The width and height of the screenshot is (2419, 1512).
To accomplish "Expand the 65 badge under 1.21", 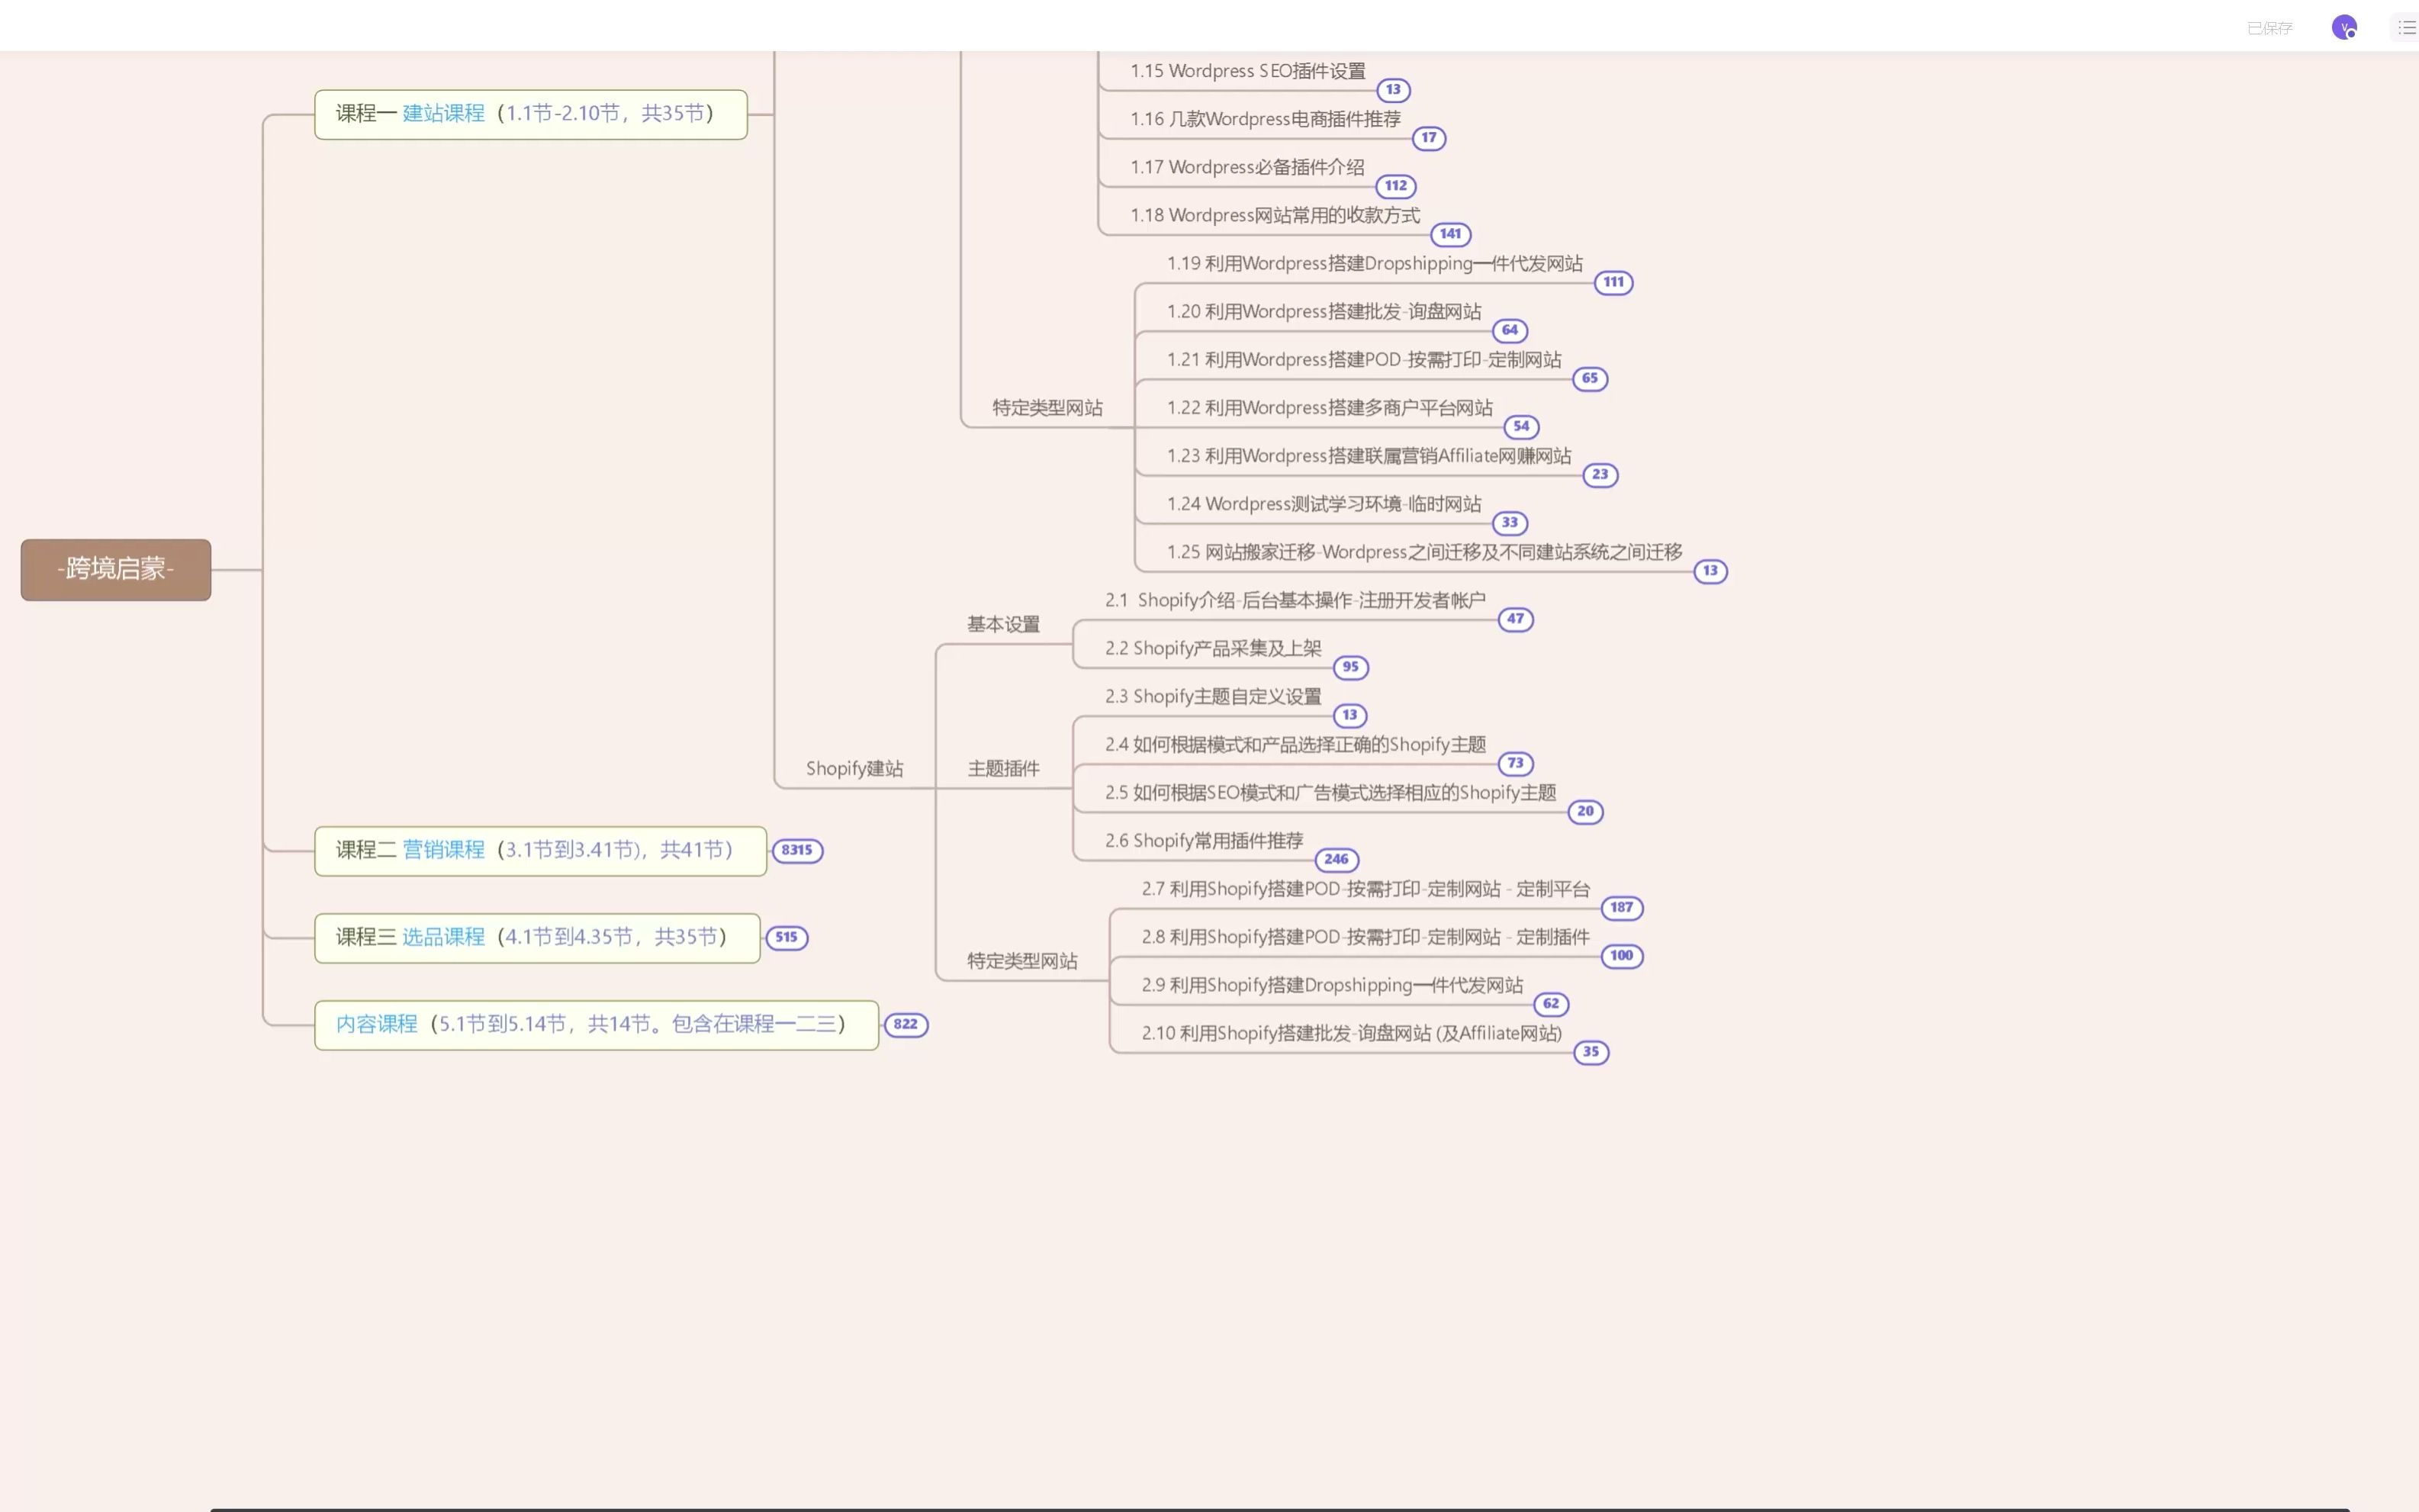I will click(1590, 378).
